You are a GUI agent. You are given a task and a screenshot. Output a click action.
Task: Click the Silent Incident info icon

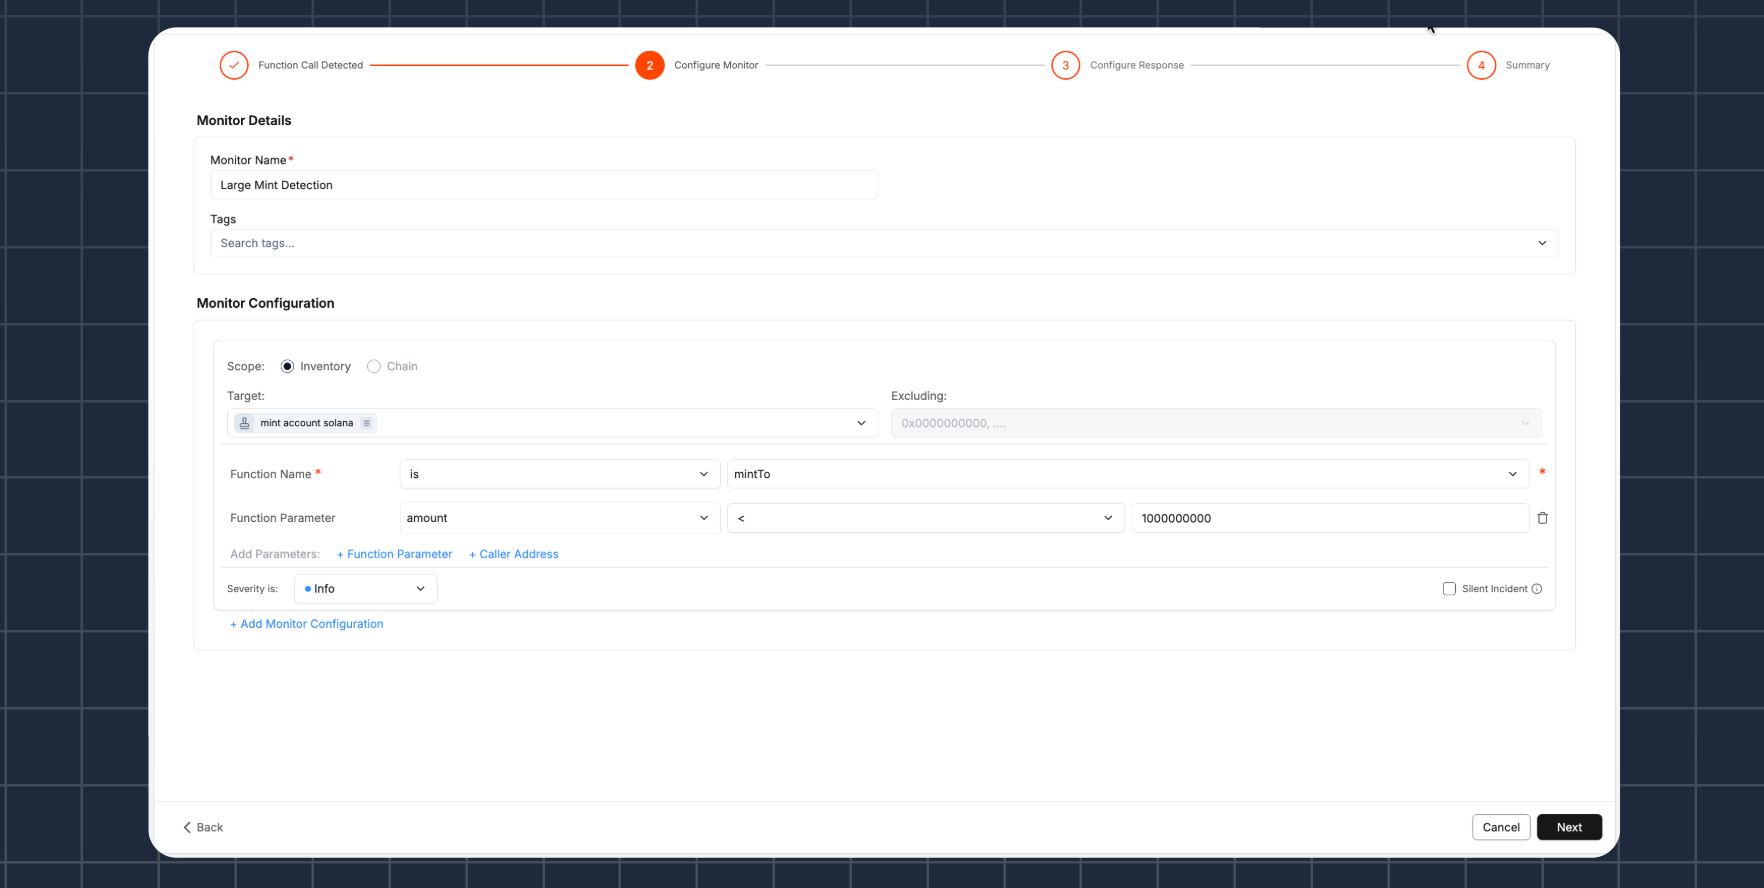coord(1537,589)
